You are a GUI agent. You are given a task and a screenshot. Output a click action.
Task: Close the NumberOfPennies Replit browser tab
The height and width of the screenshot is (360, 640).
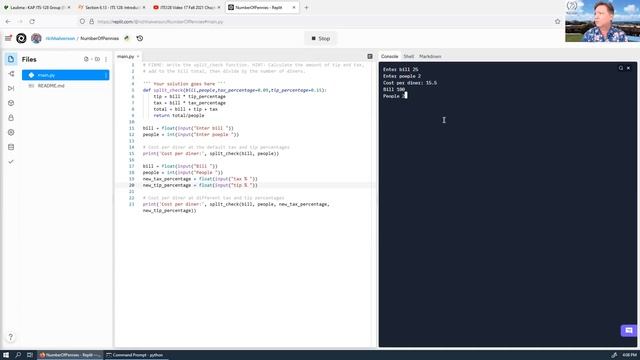(x=294, y=7)
